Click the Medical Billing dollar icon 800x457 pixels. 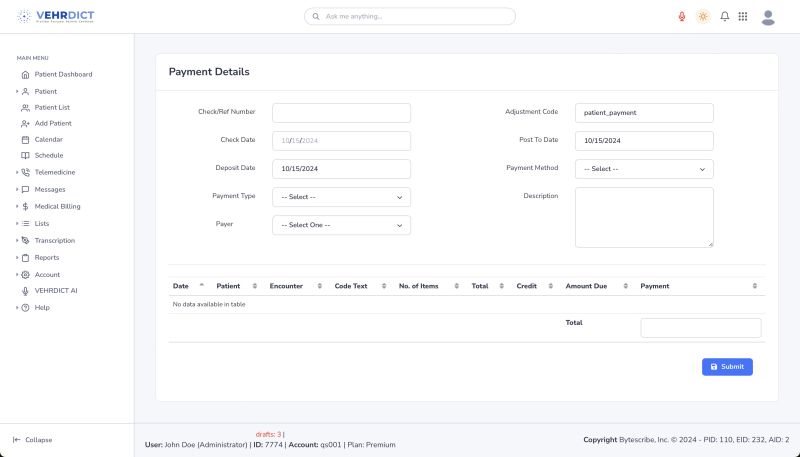(x=26, y=207)
